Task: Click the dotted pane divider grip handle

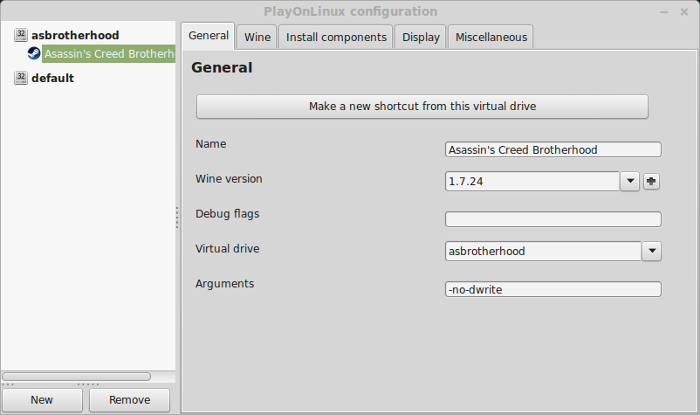Action: tap(177, 217)
